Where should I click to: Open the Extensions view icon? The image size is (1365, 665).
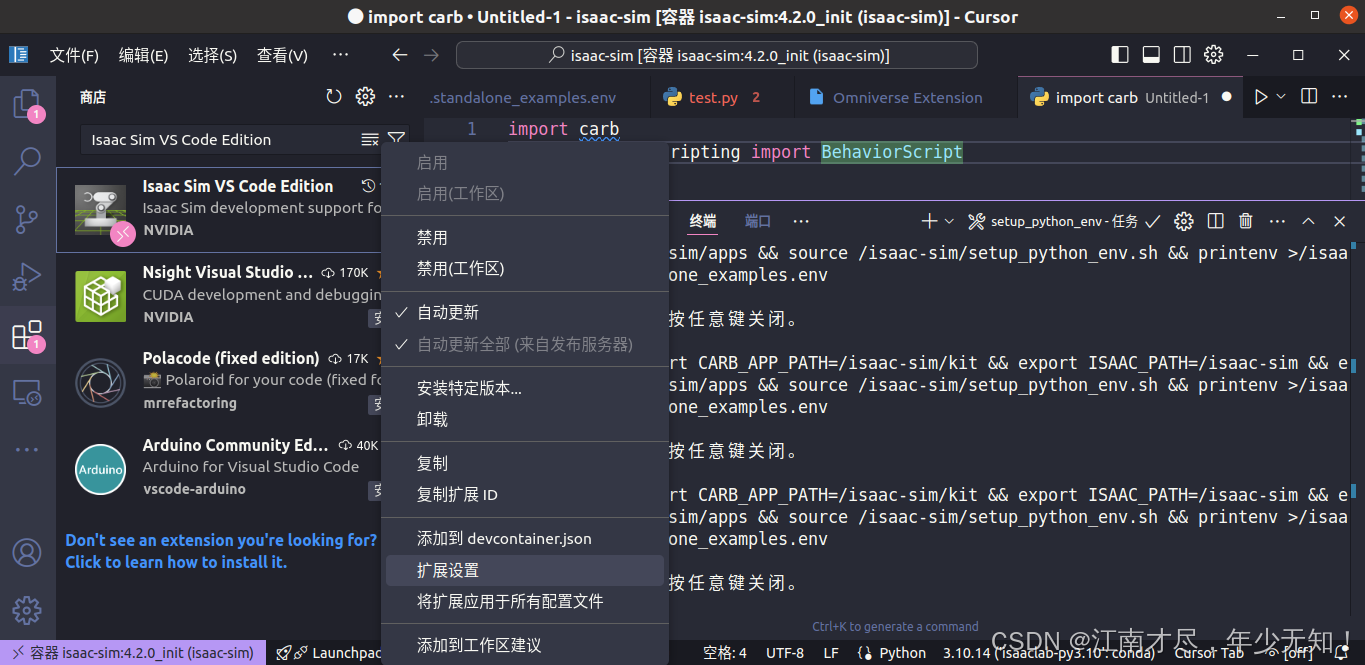point(27,335)
